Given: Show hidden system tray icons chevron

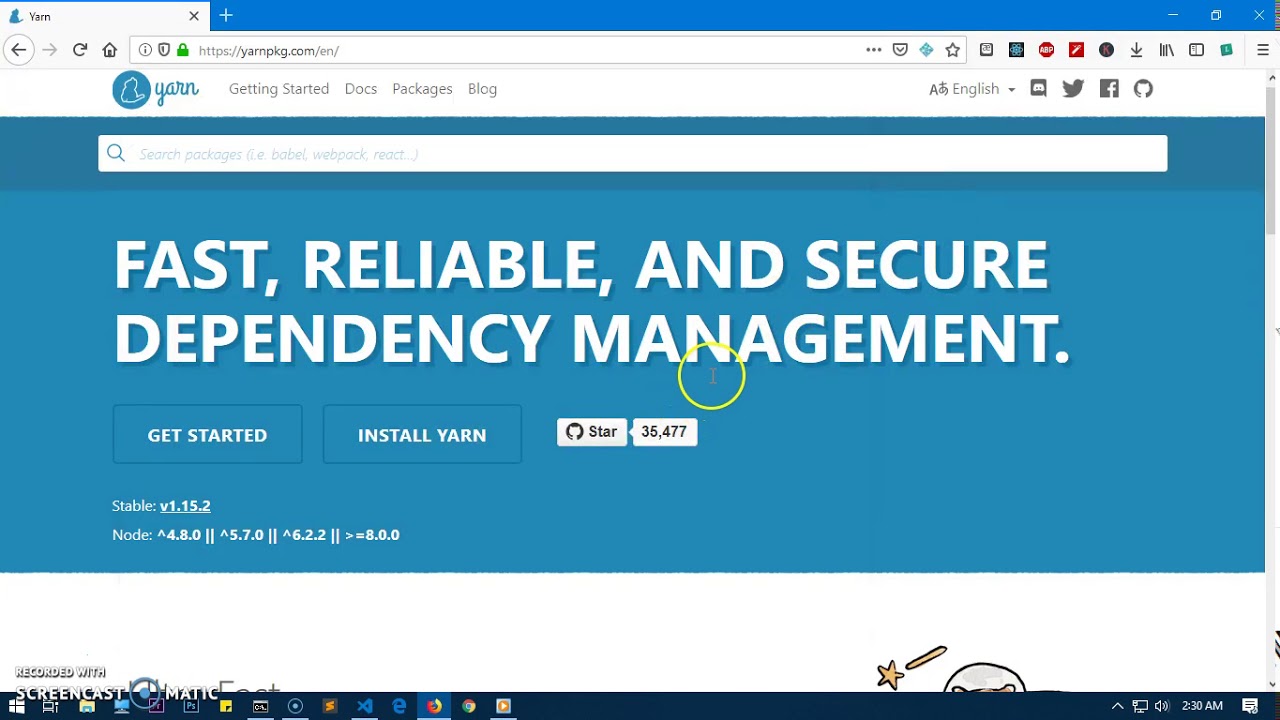Looking at the screenshot, I should [x=1118, y=706].
